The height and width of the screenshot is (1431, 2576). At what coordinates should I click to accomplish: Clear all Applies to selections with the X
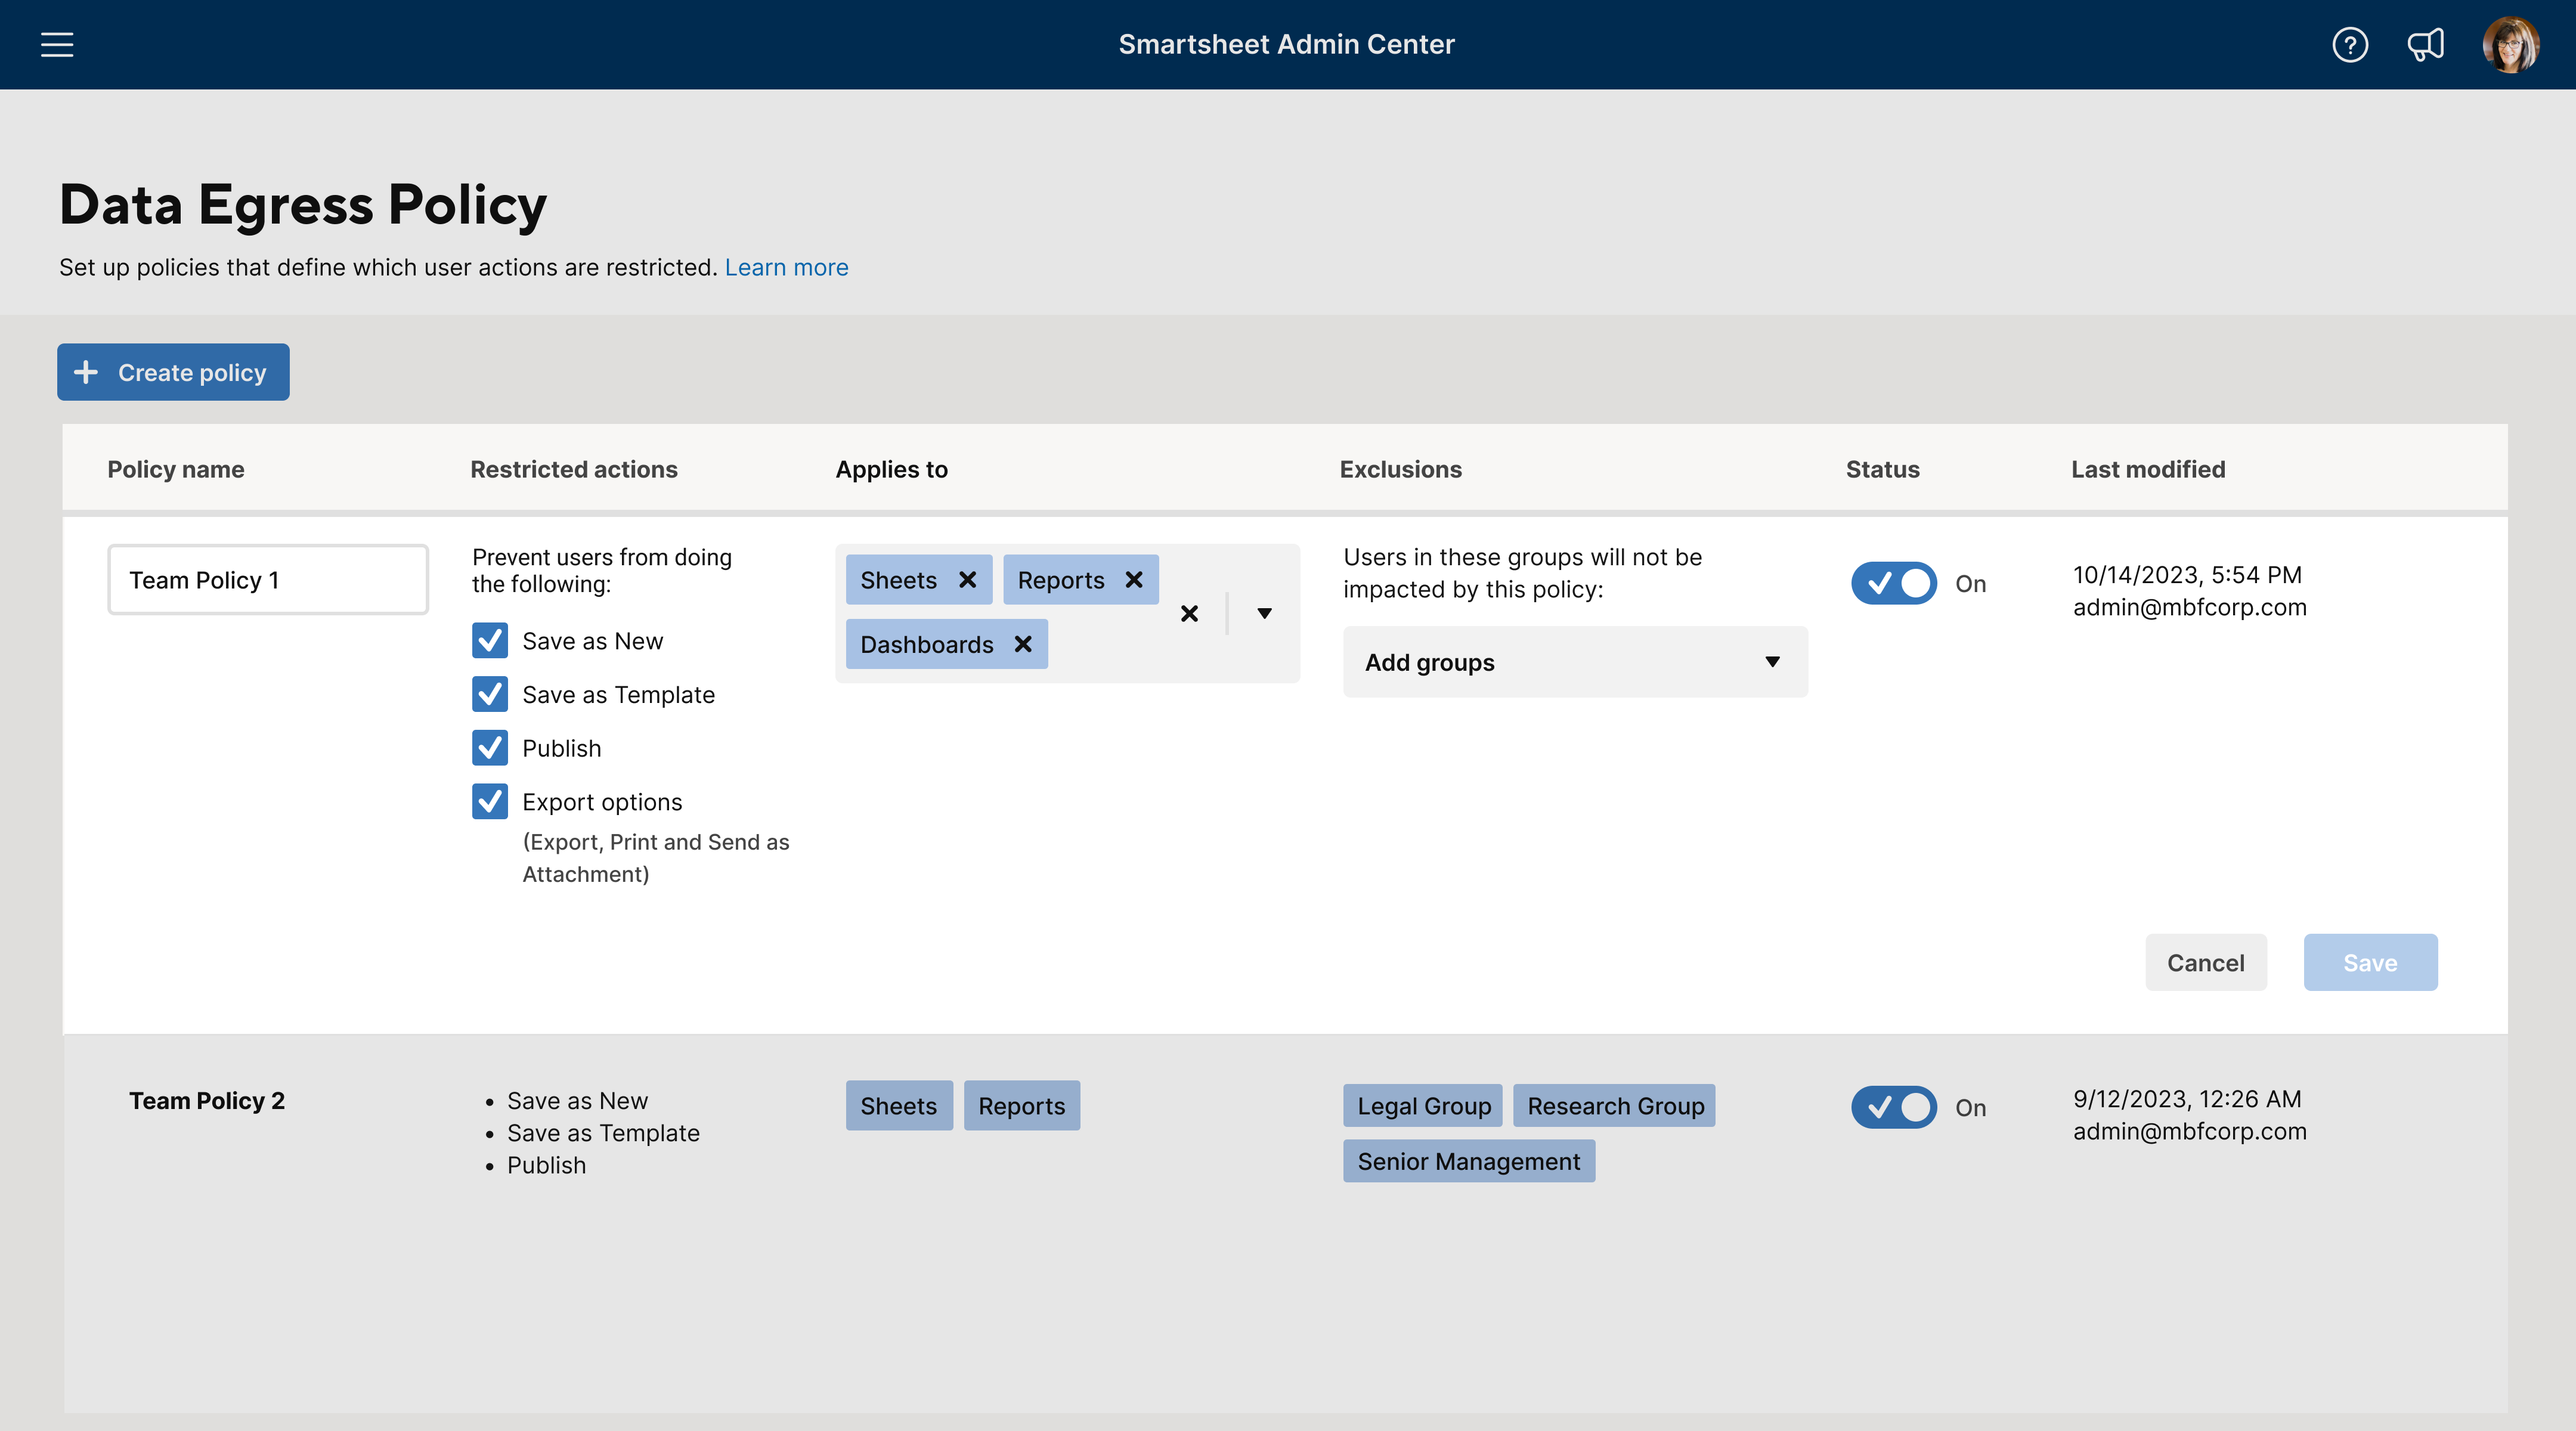(x=1189, y=613)
